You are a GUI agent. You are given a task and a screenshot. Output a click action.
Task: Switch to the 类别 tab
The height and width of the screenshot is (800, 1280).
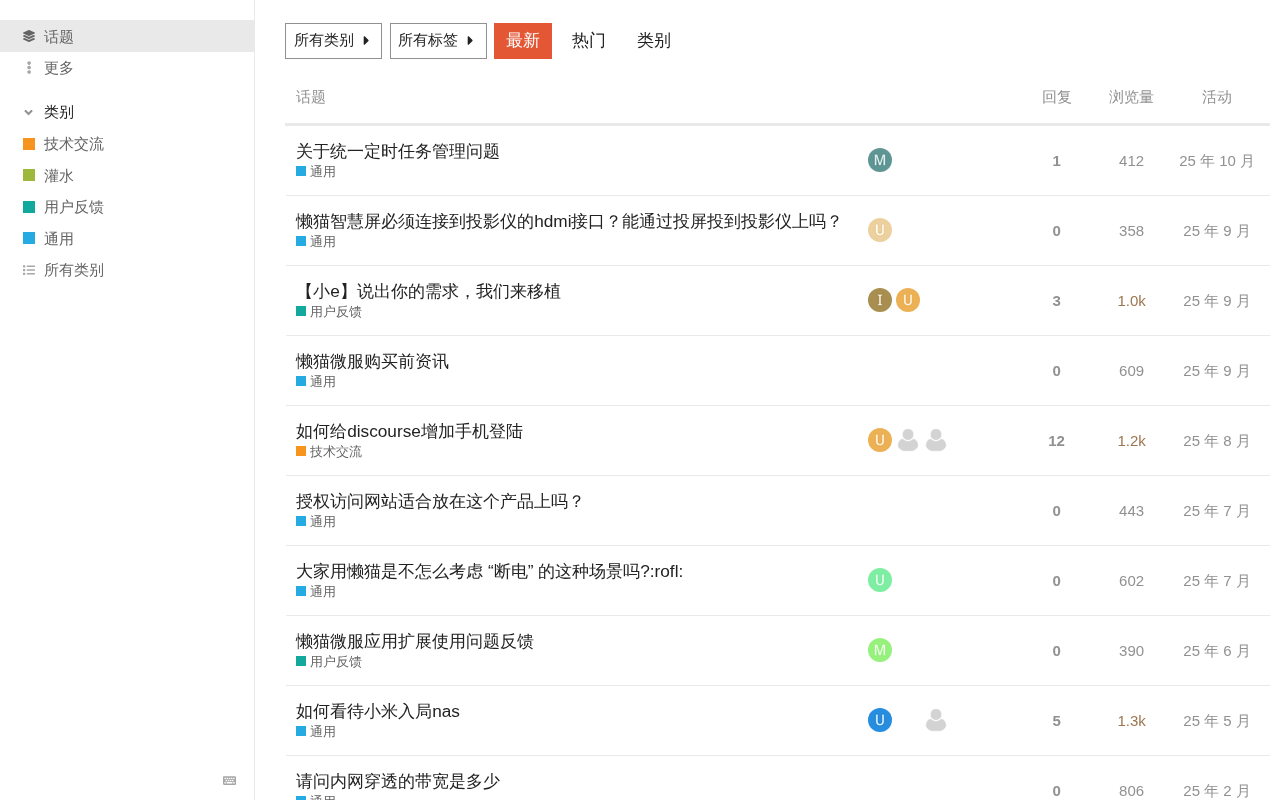(654, 41)
